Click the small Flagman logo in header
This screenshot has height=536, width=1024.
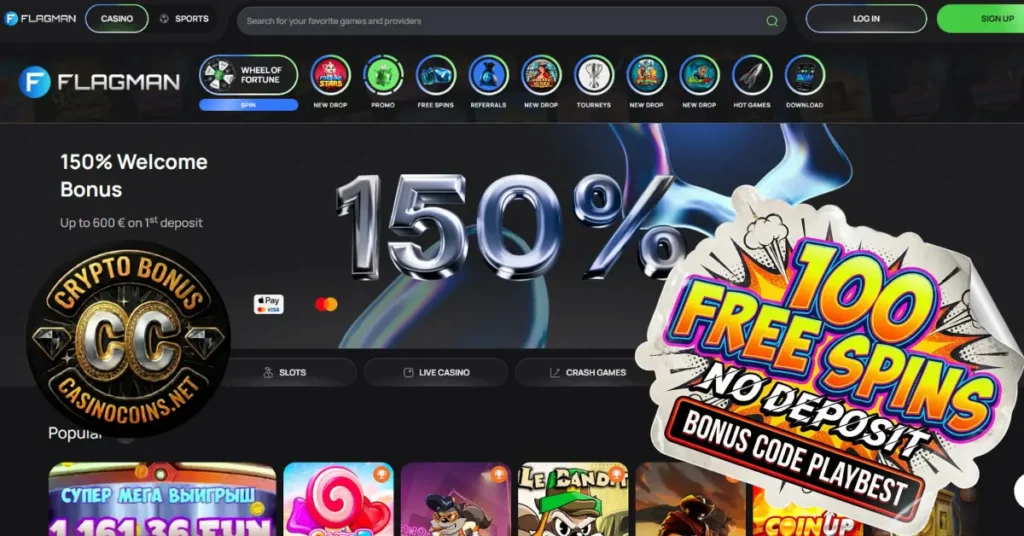coord(40,19)
